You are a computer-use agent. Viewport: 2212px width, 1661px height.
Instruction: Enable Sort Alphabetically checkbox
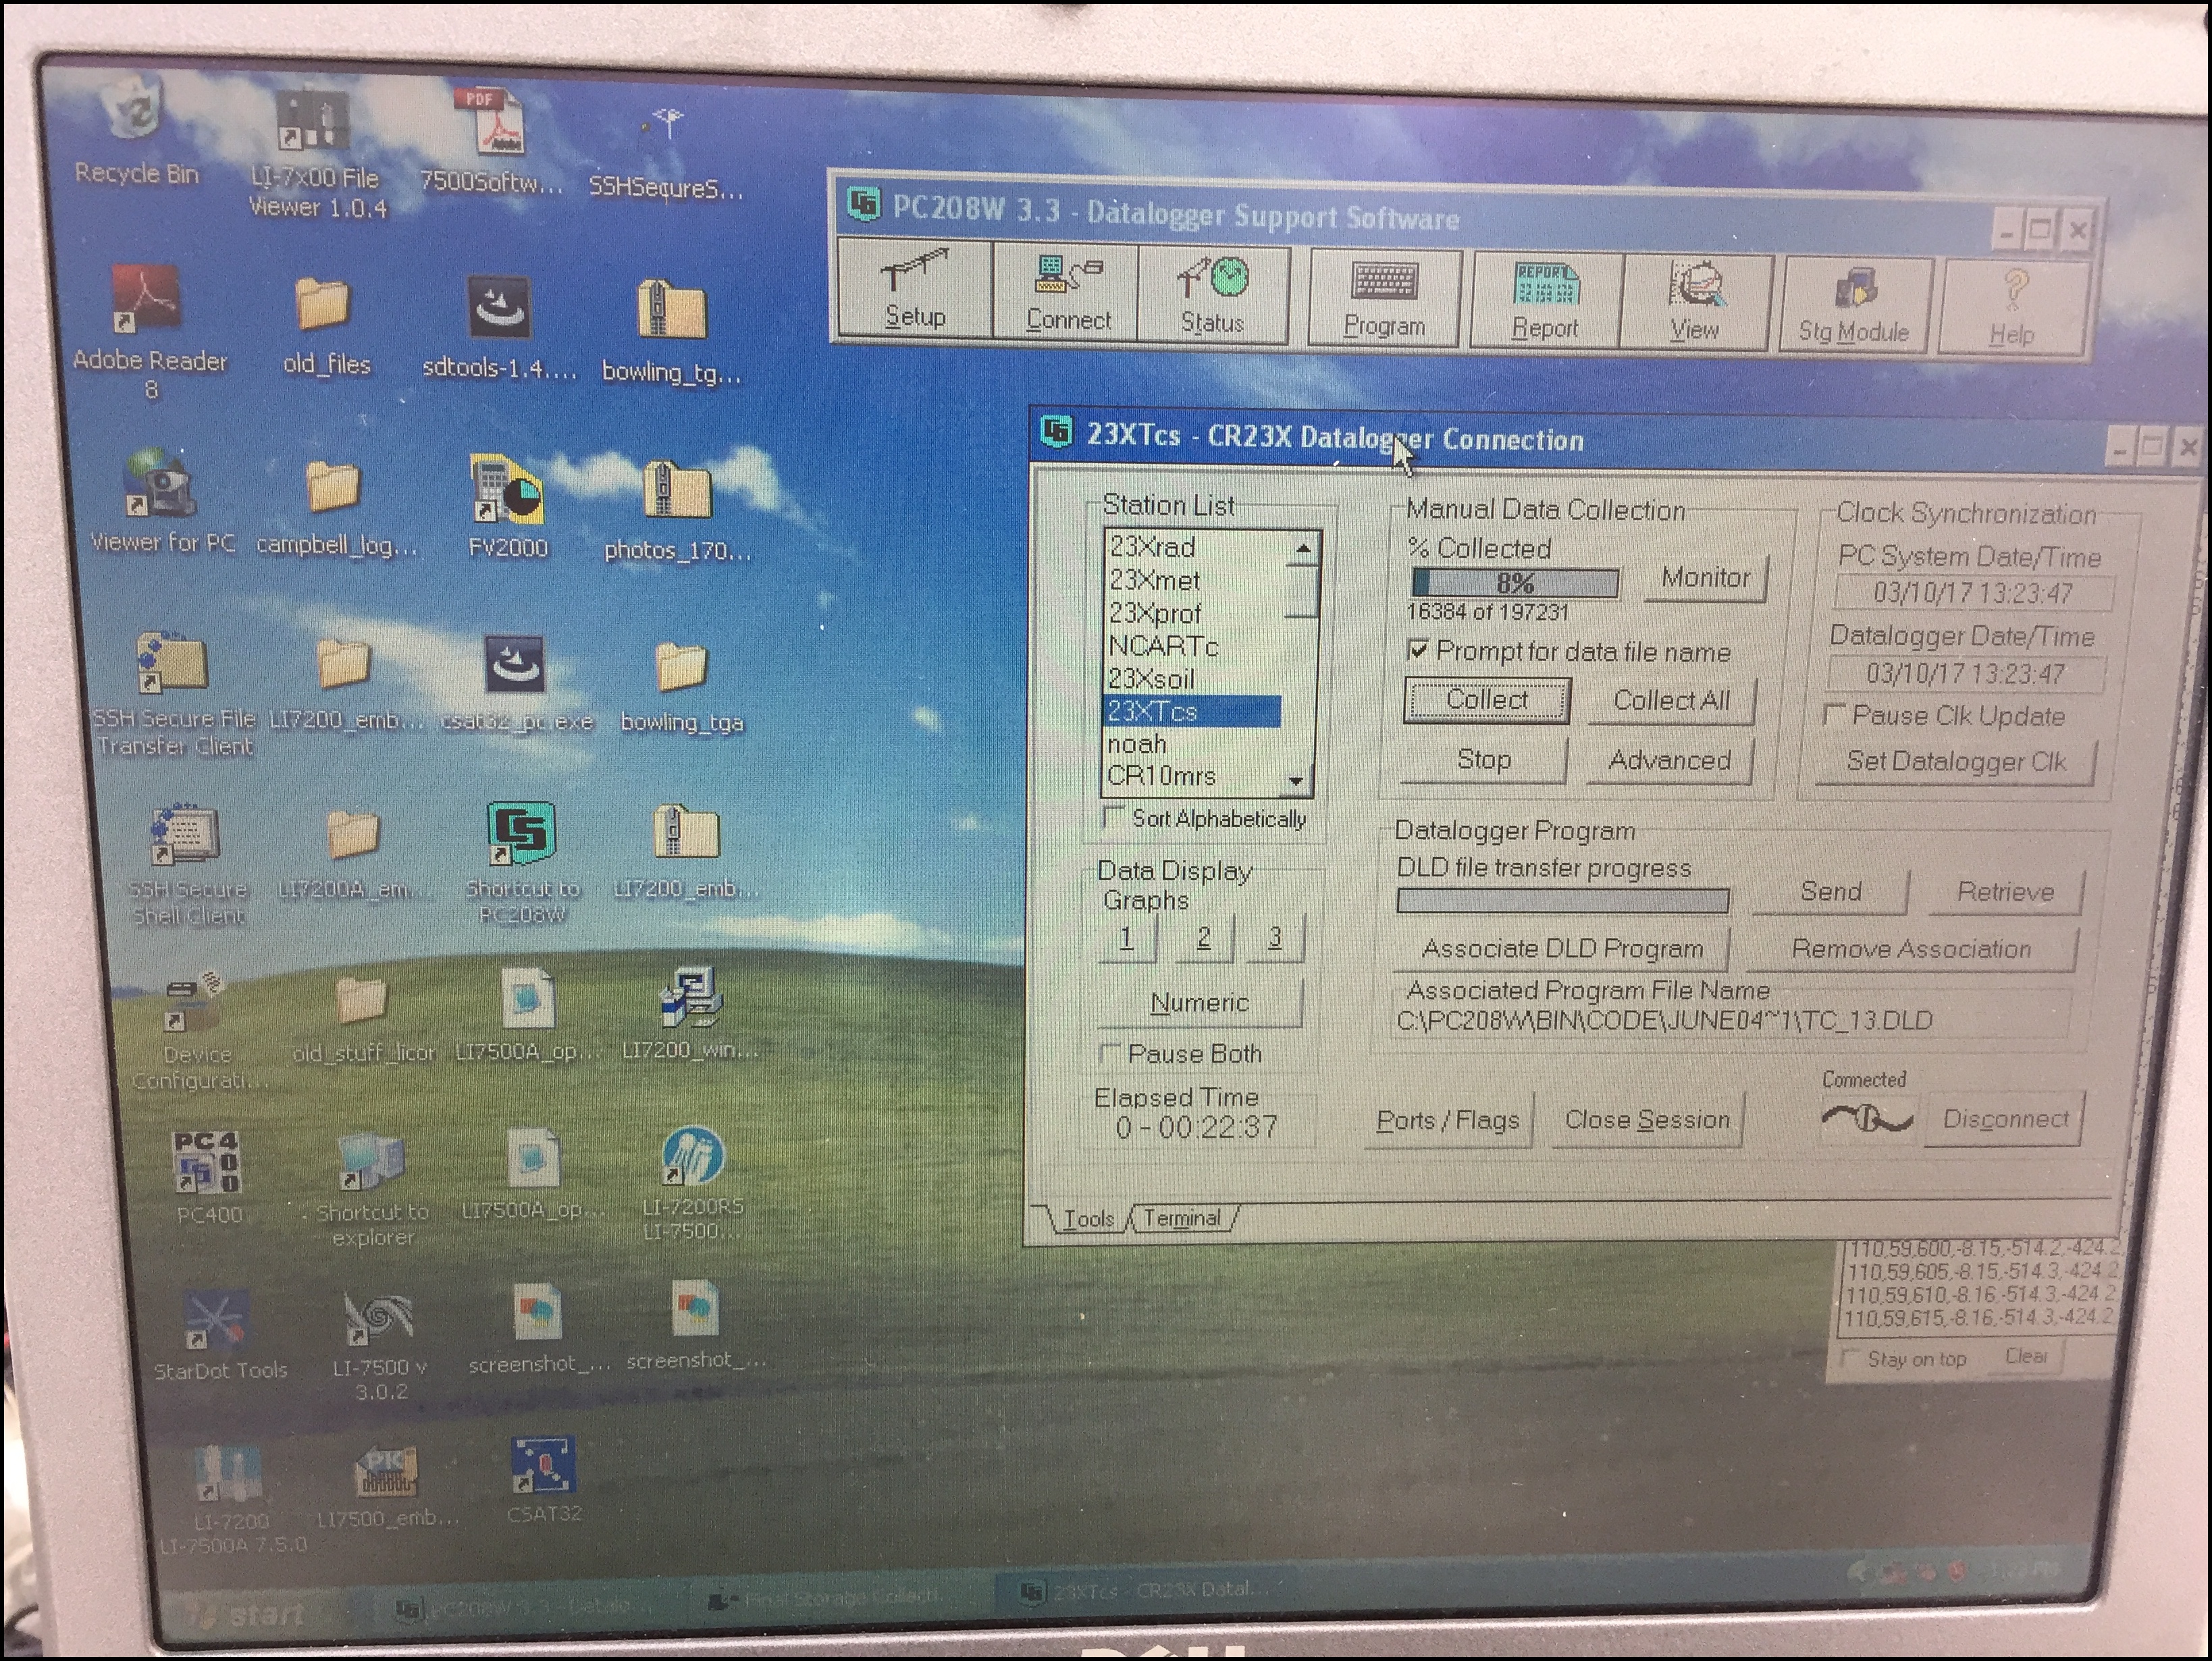(1113, 817)
